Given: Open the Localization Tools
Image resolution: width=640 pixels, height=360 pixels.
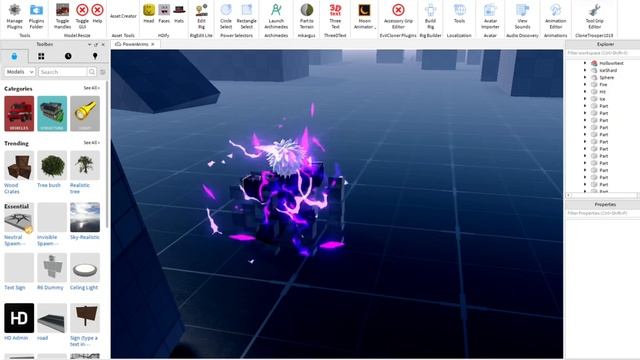Looking at the screenshot, I should point(459,13).
